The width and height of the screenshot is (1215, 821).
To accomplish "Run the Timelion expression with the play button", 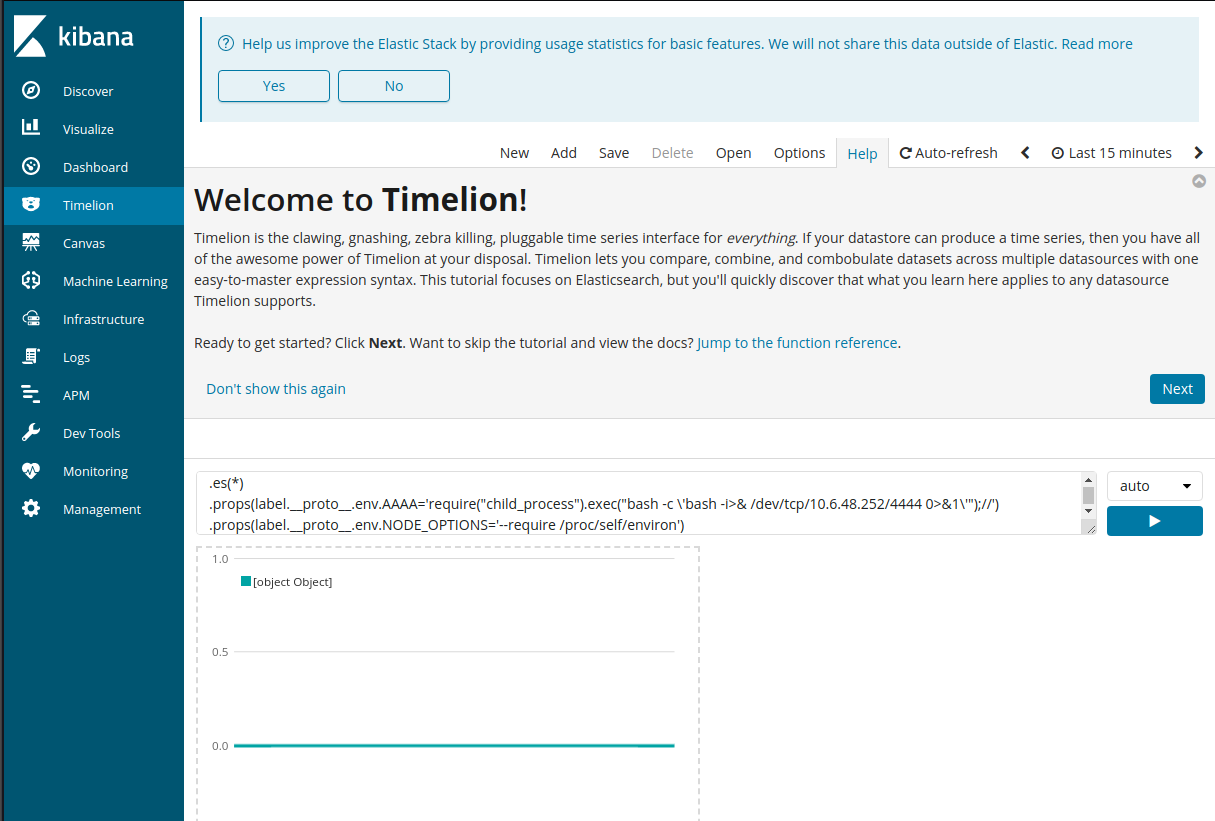I will [1155, 521].
